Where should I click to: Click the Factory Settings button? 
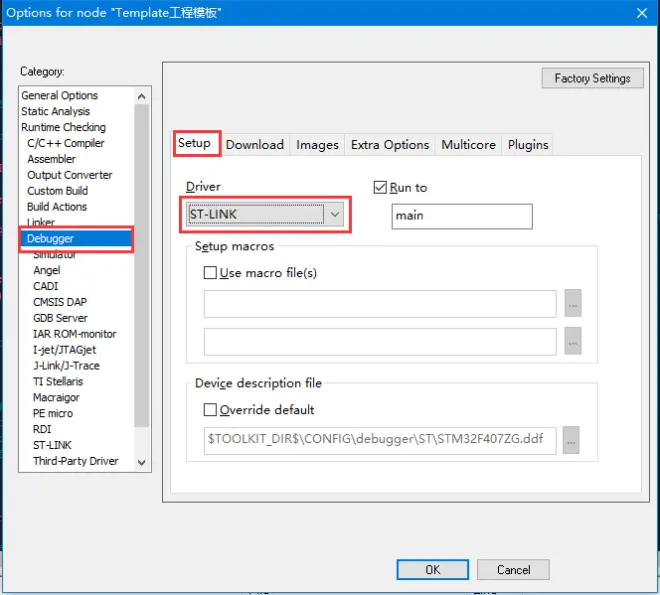pos(592,78)
